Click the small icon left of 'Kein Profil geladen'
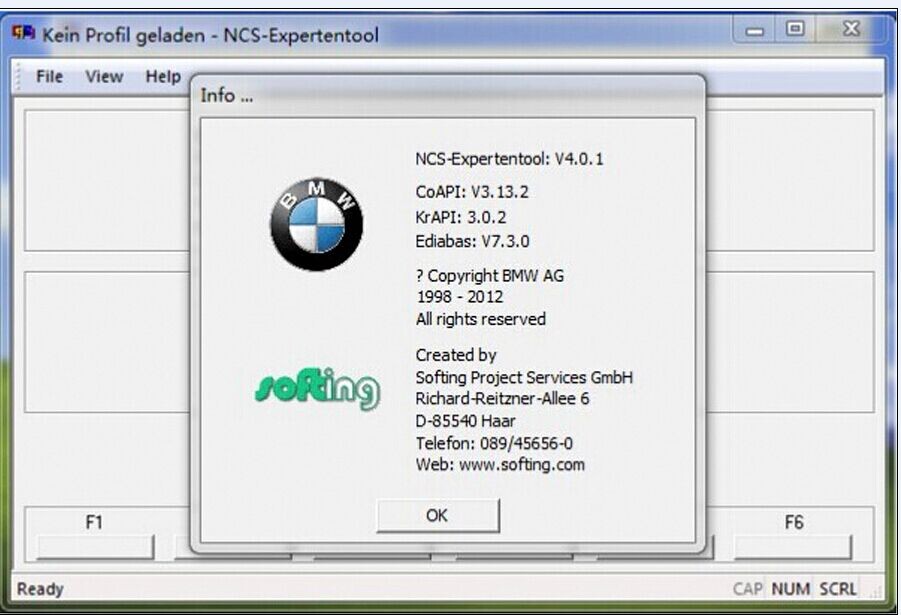 (x=23, y=33)
